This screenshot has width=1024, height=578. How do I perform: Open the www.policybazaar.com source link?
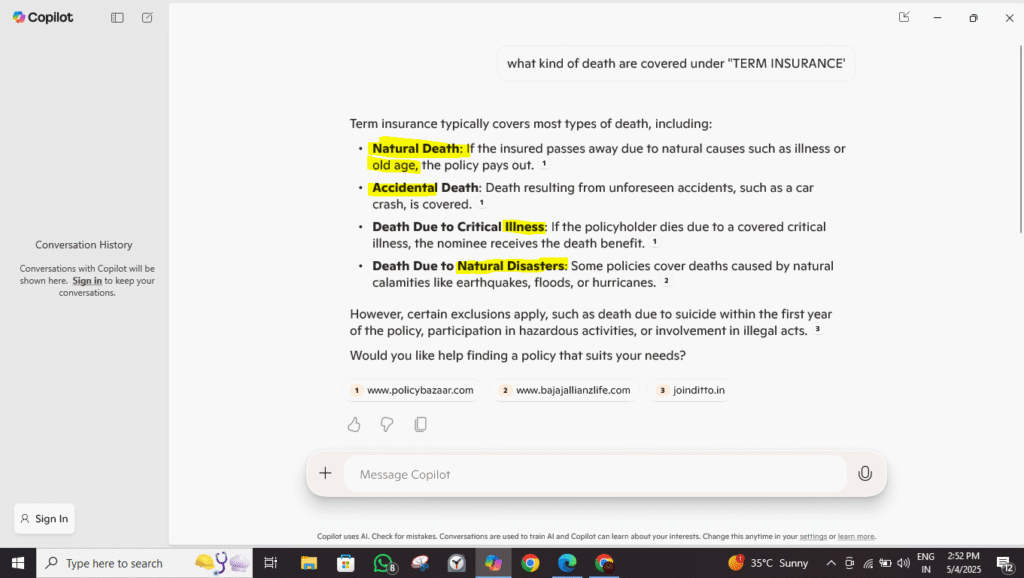tap(413, 390)
